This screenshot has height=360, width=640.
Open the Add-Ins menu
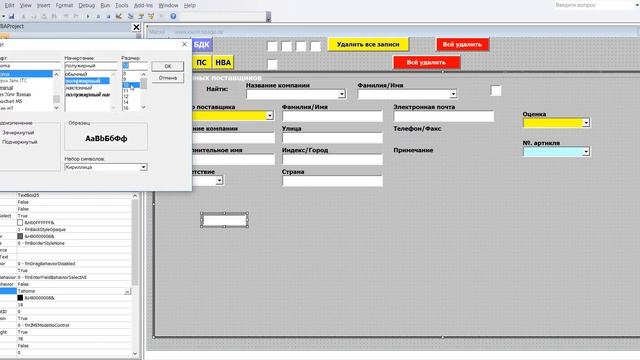[143, 5]
